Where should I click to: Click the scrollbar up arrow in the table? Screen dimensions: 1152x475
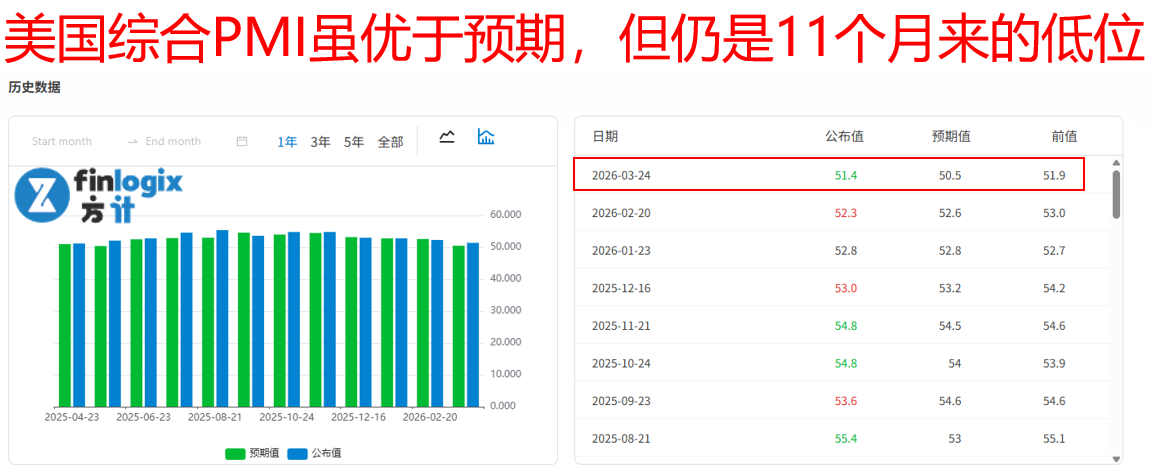pos(1116,163)
